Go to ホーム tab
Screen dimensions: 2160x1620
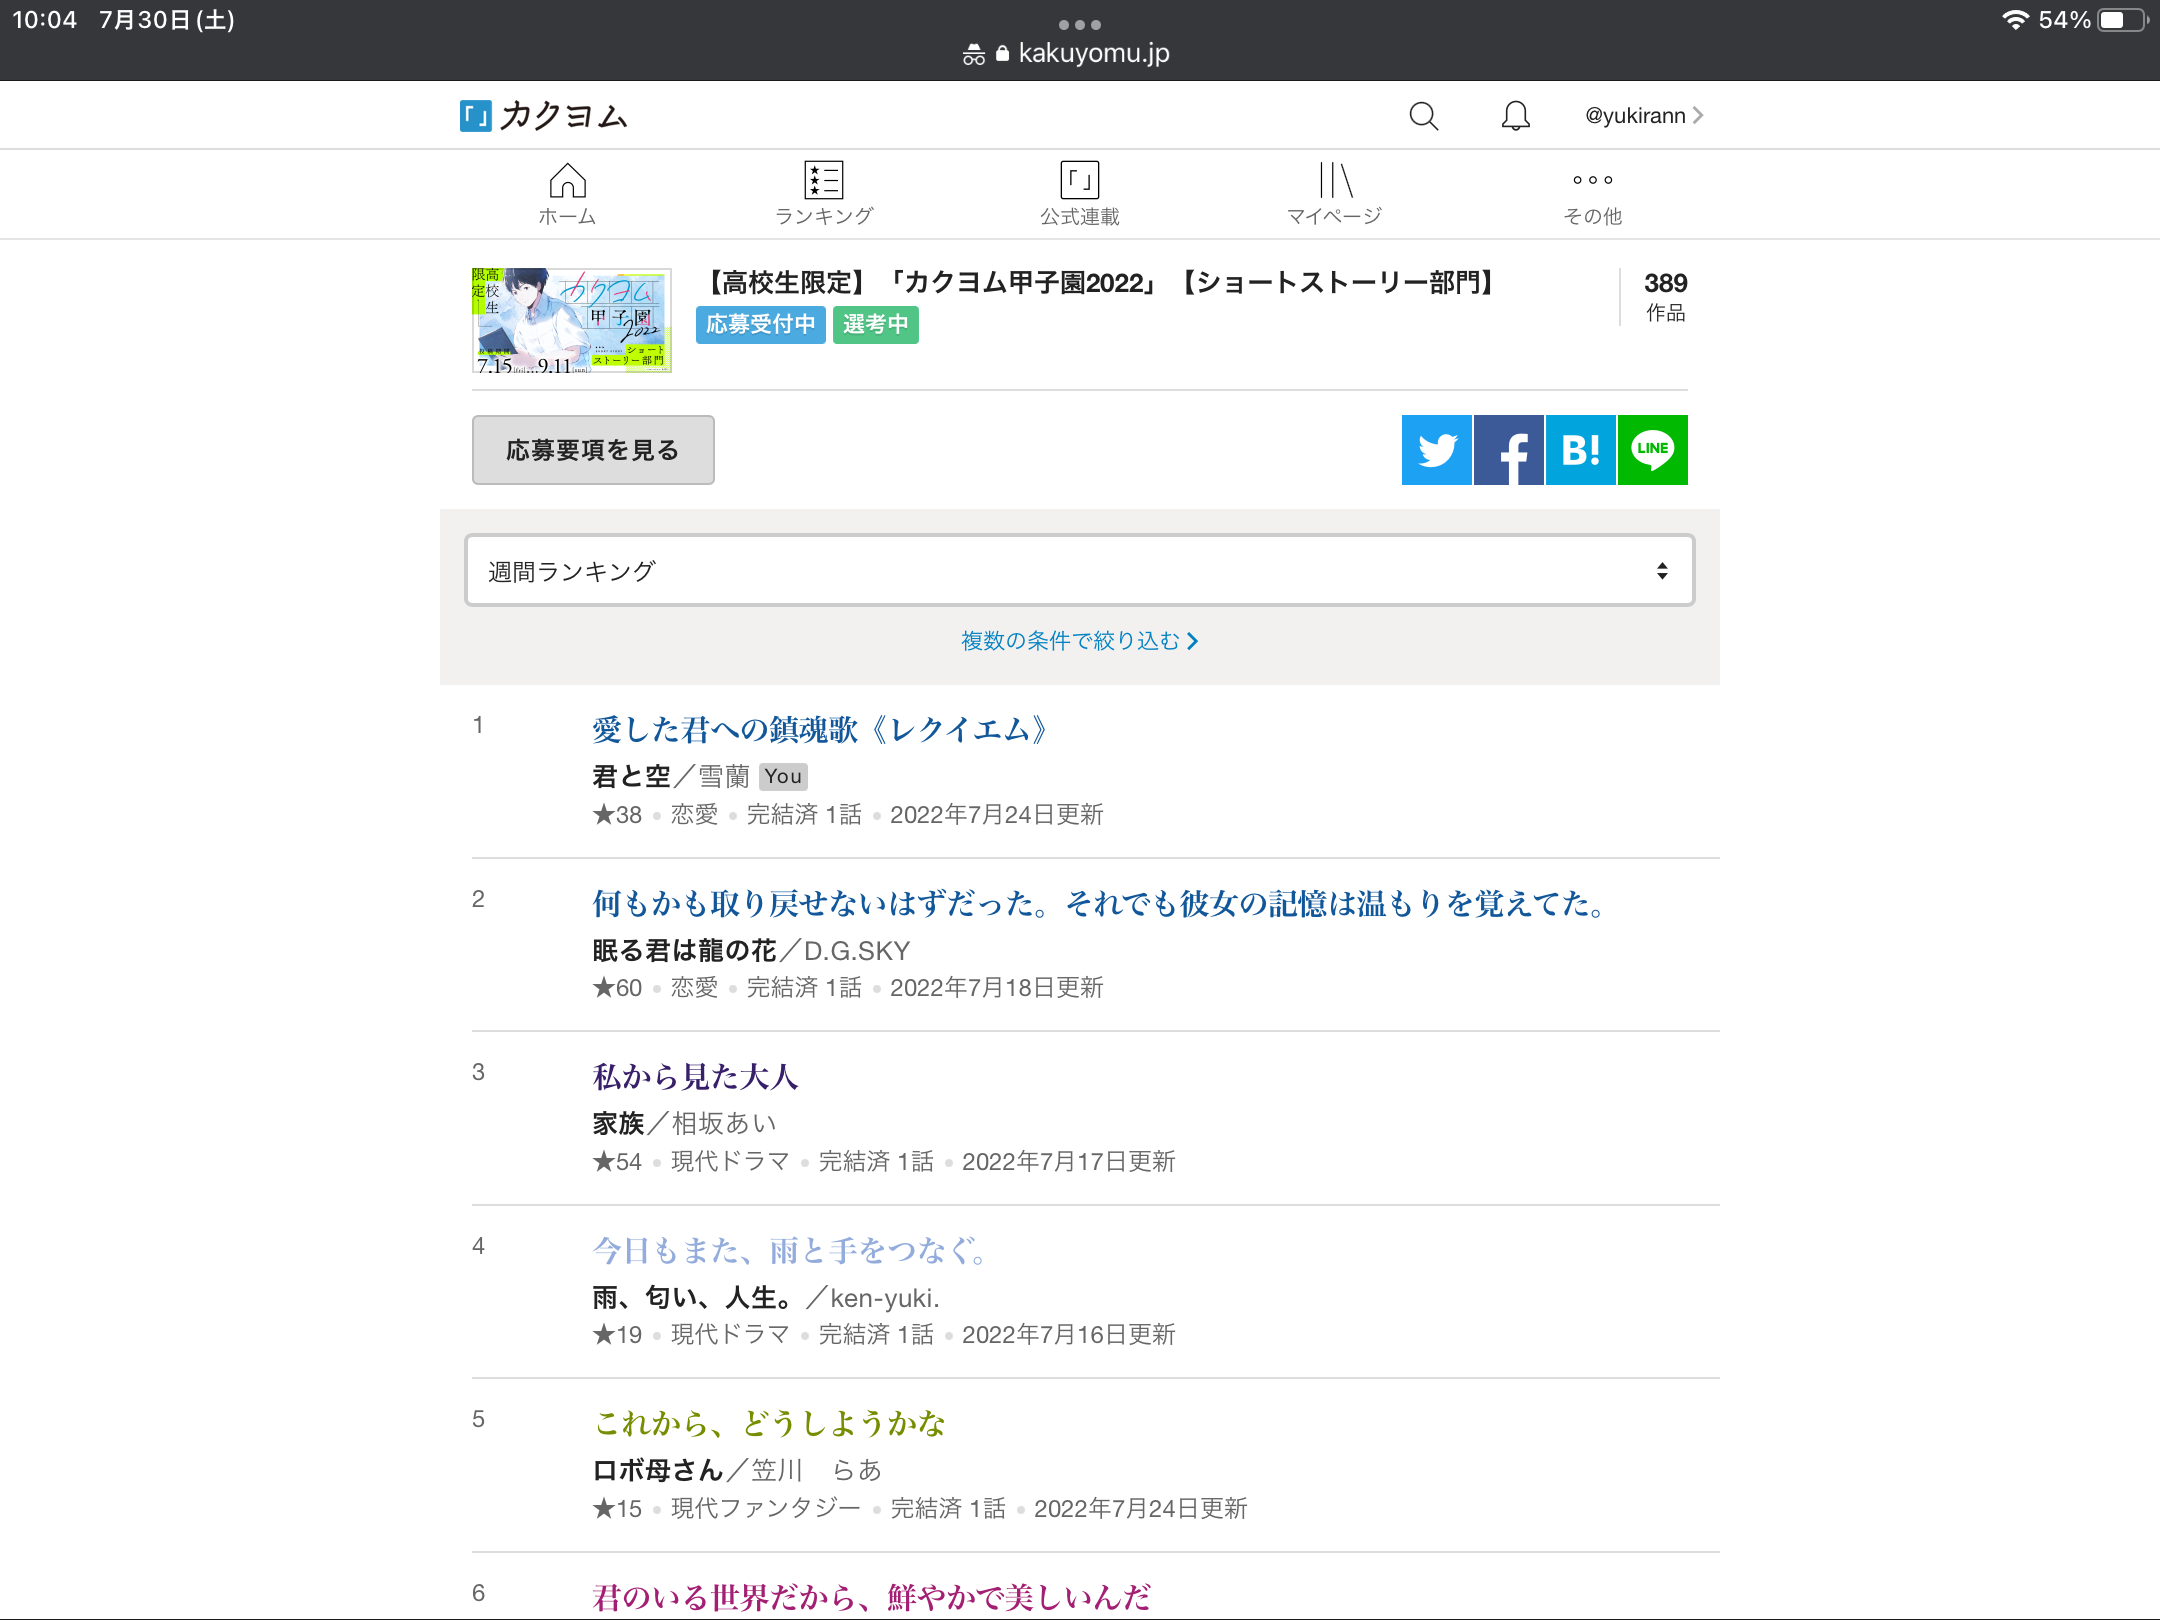tap(567, 194)
